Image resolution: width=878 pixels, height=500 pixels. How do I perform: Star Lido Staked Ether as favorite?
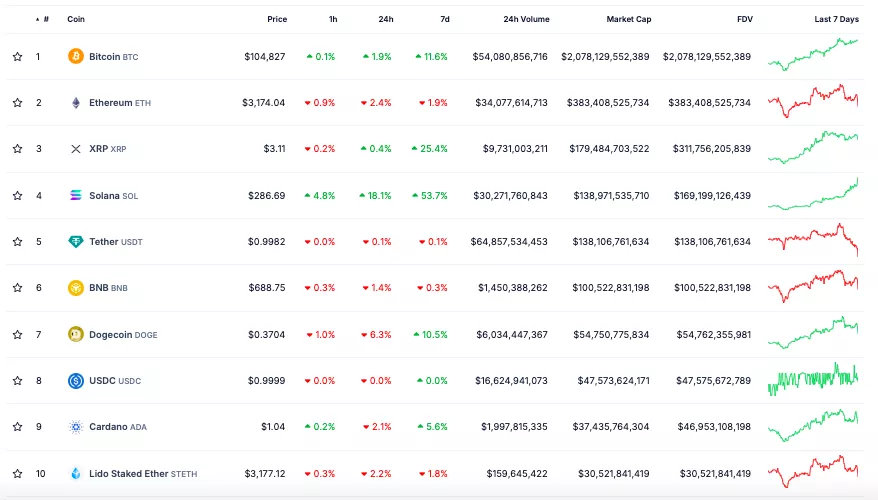coord(17,474)
